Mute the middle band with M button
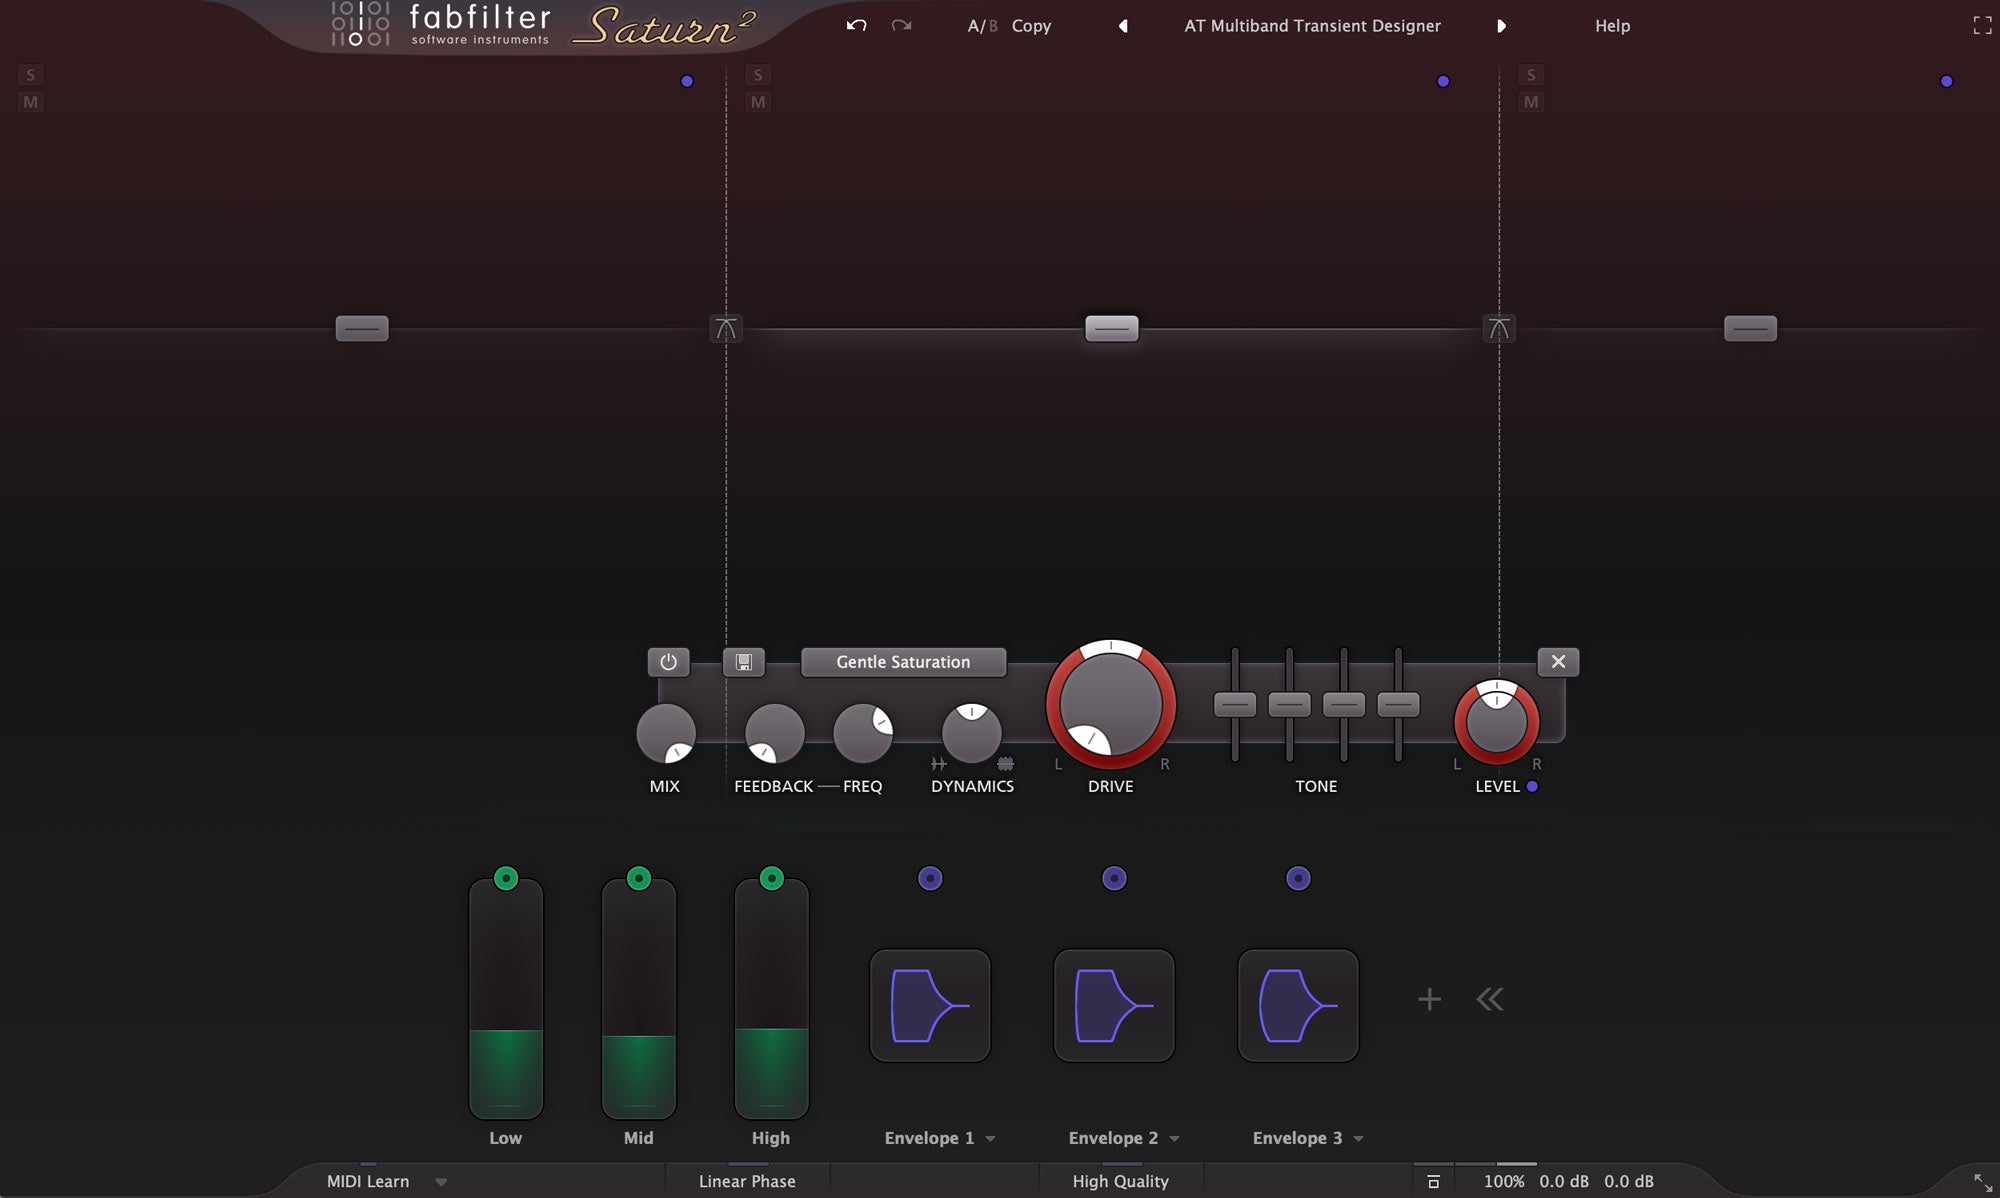2000x1198 pixels. (758, 102)
